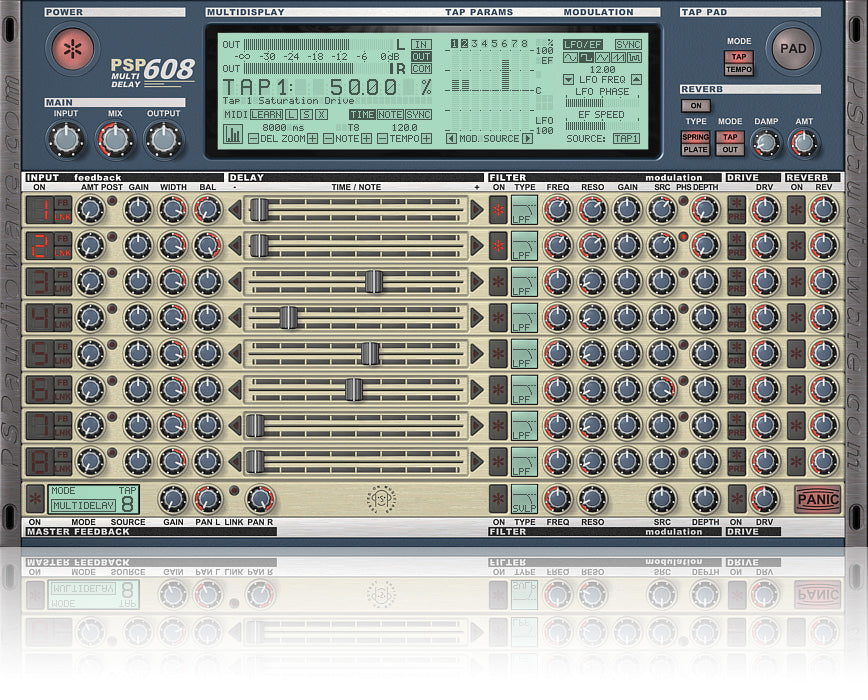Click minus next to TEMPO
868x700 pixels.
tap(383, 138)
